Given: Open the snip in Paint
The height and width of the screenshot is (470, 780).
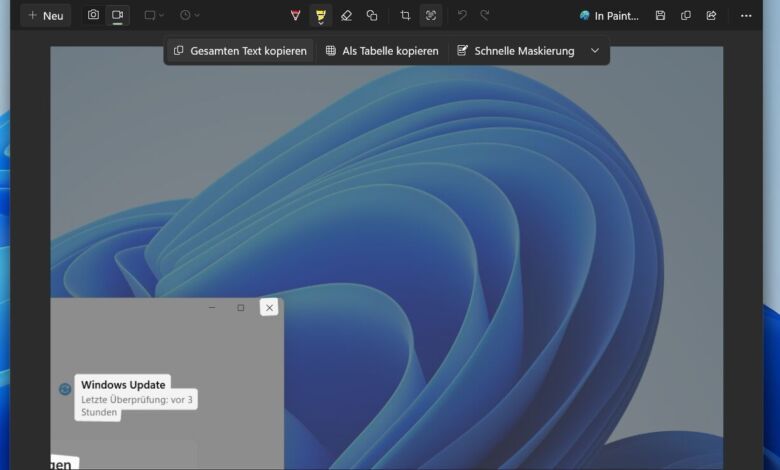Looking at the screenshot, I should pos(609,16).
